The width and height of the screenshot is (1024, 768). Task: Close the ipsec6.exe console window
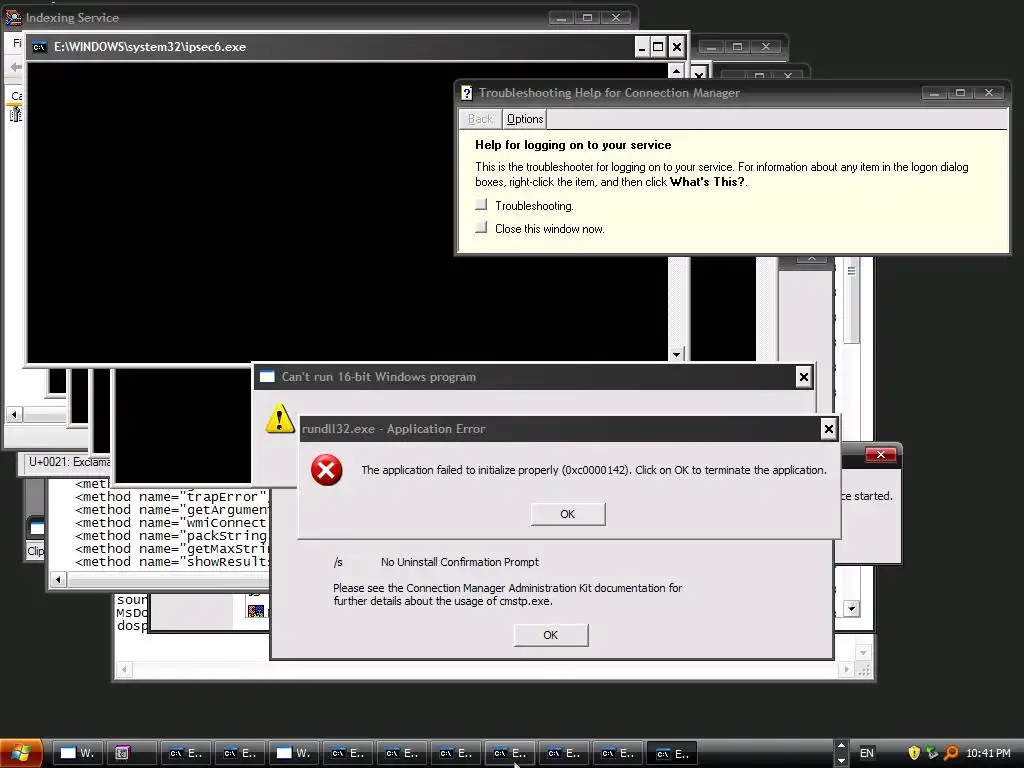[677, 47]
